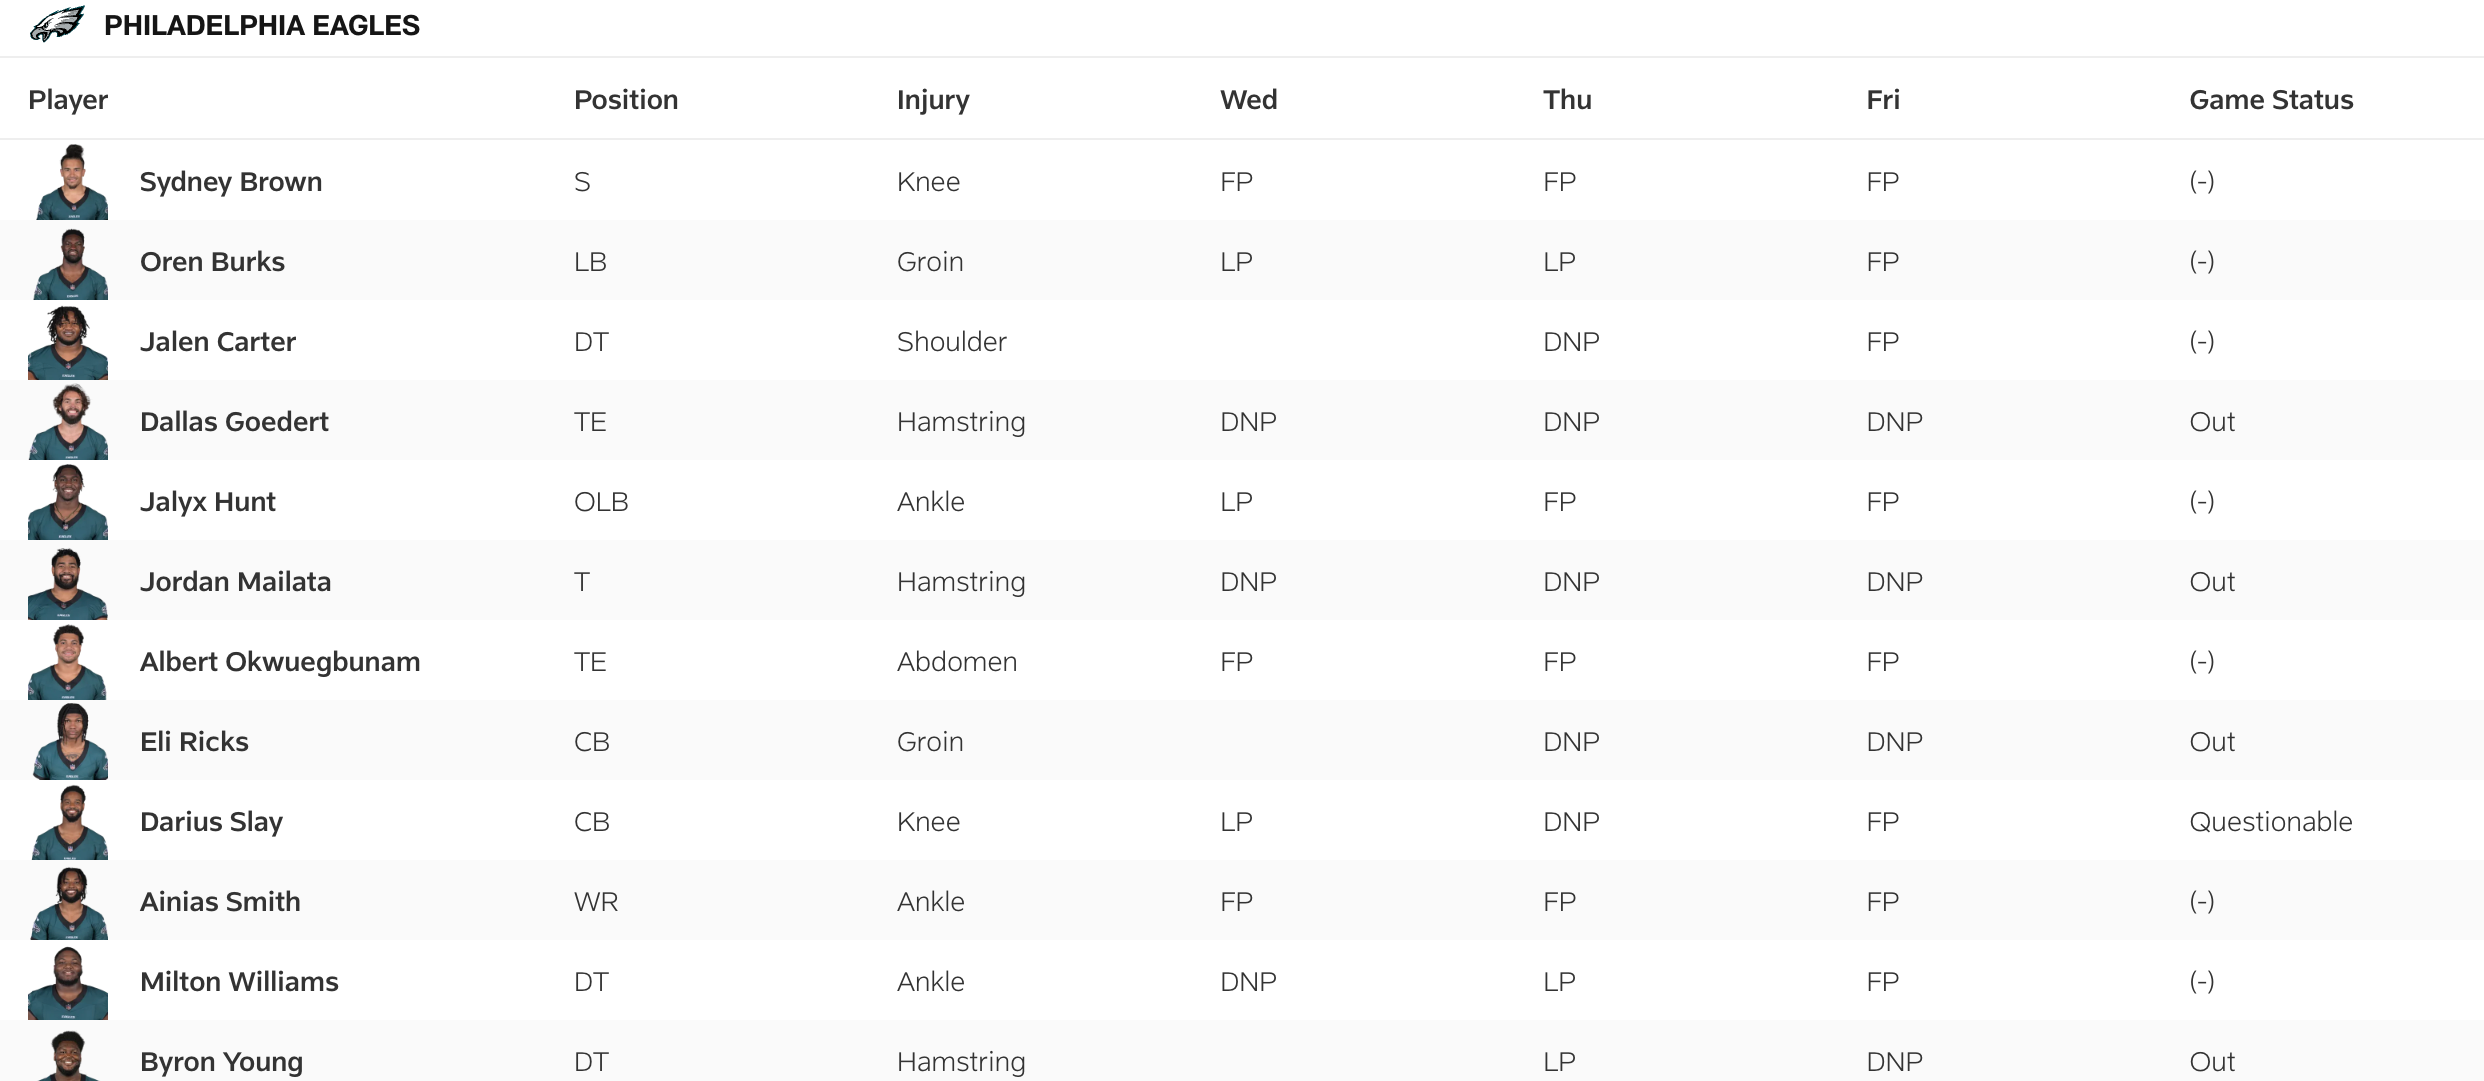Click Darius Slay's headshot photo
The image size is (2484, 1081).
pyautogui.click(x=70, y=823)
